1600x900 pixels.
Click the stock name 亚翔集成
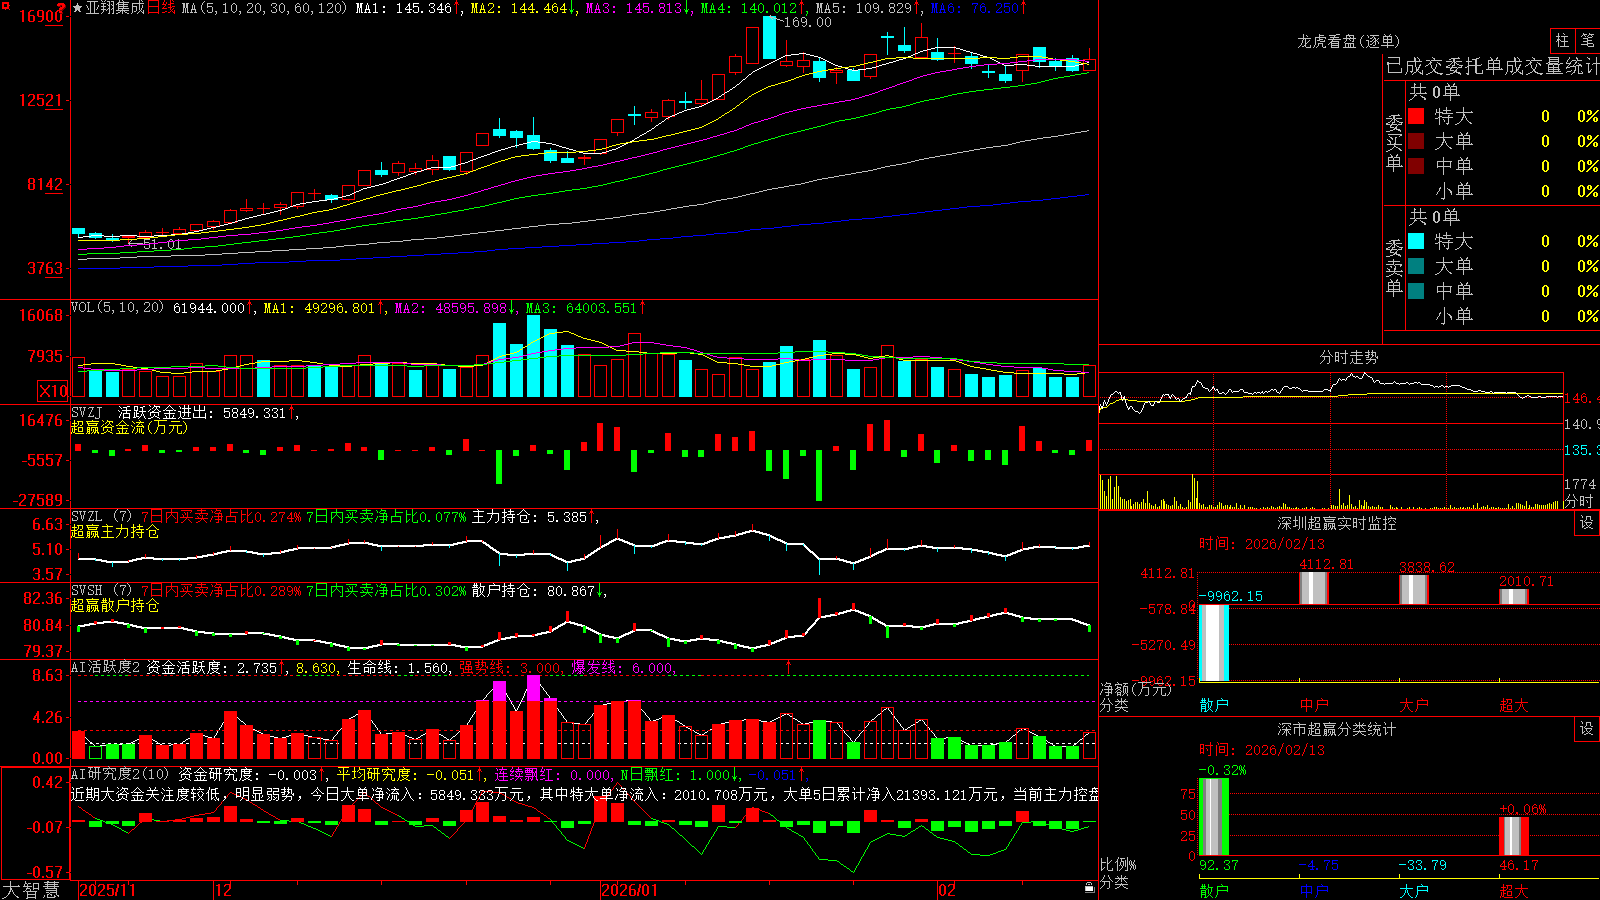tap(114, 8)
